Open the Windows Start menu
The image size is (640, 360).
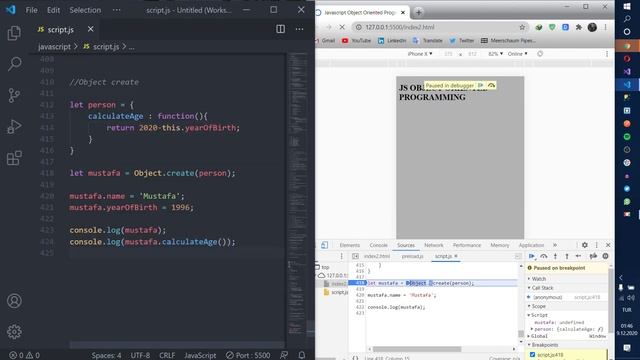[627, 6]
